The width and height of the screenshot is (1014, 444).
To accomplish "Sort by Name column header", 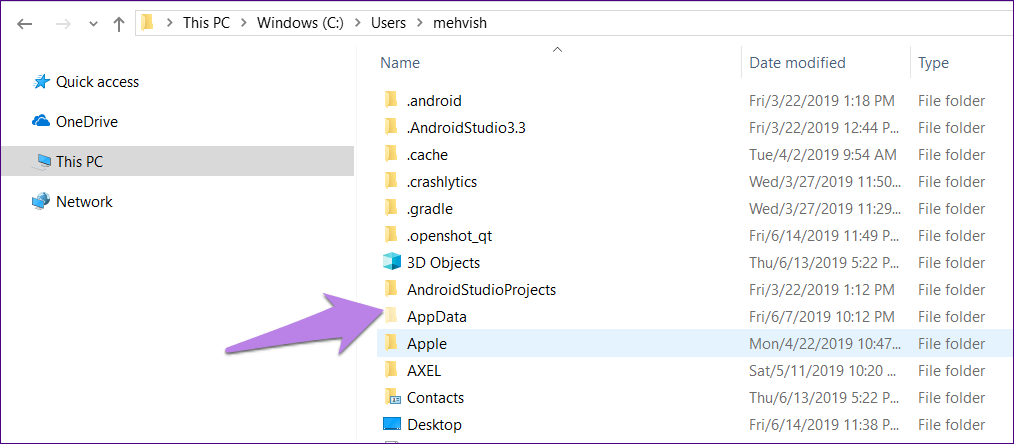I will pyautogui.click(x=400, y=63).
